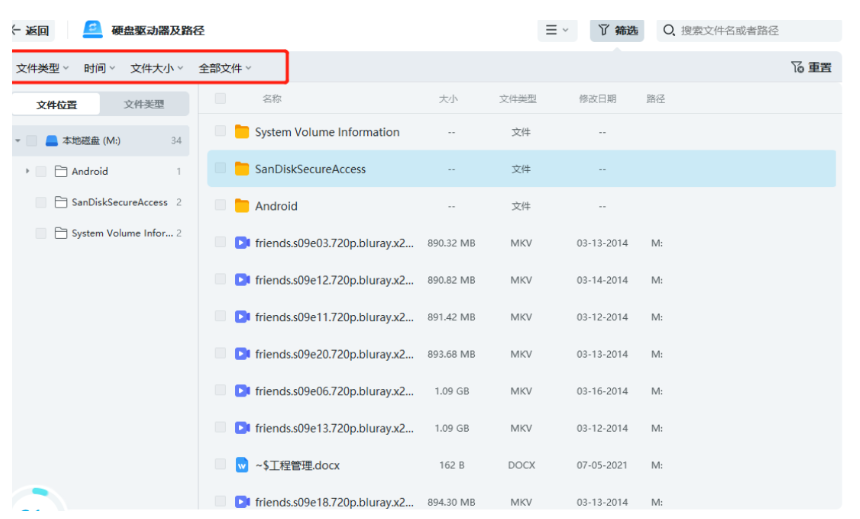
Task: Open the 文件大小 filter dropdown
Action: (158, 68)
